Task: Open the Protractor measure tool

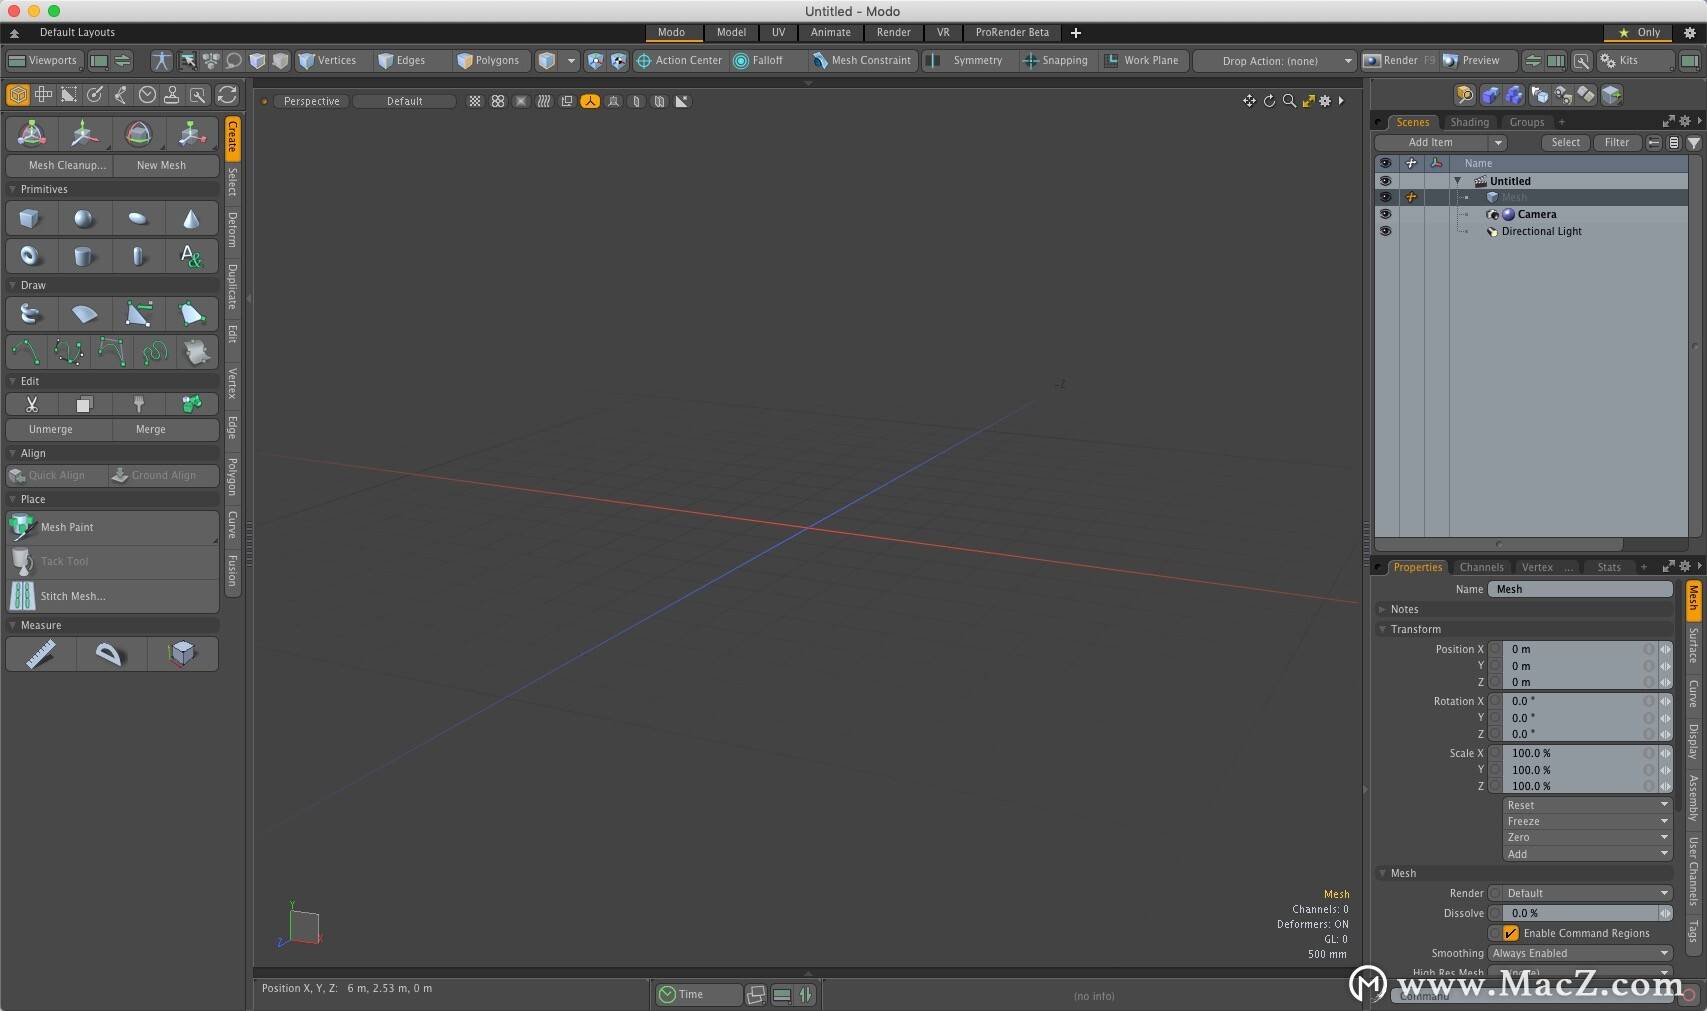Action: pyautogui.click(x=109, y=654)
